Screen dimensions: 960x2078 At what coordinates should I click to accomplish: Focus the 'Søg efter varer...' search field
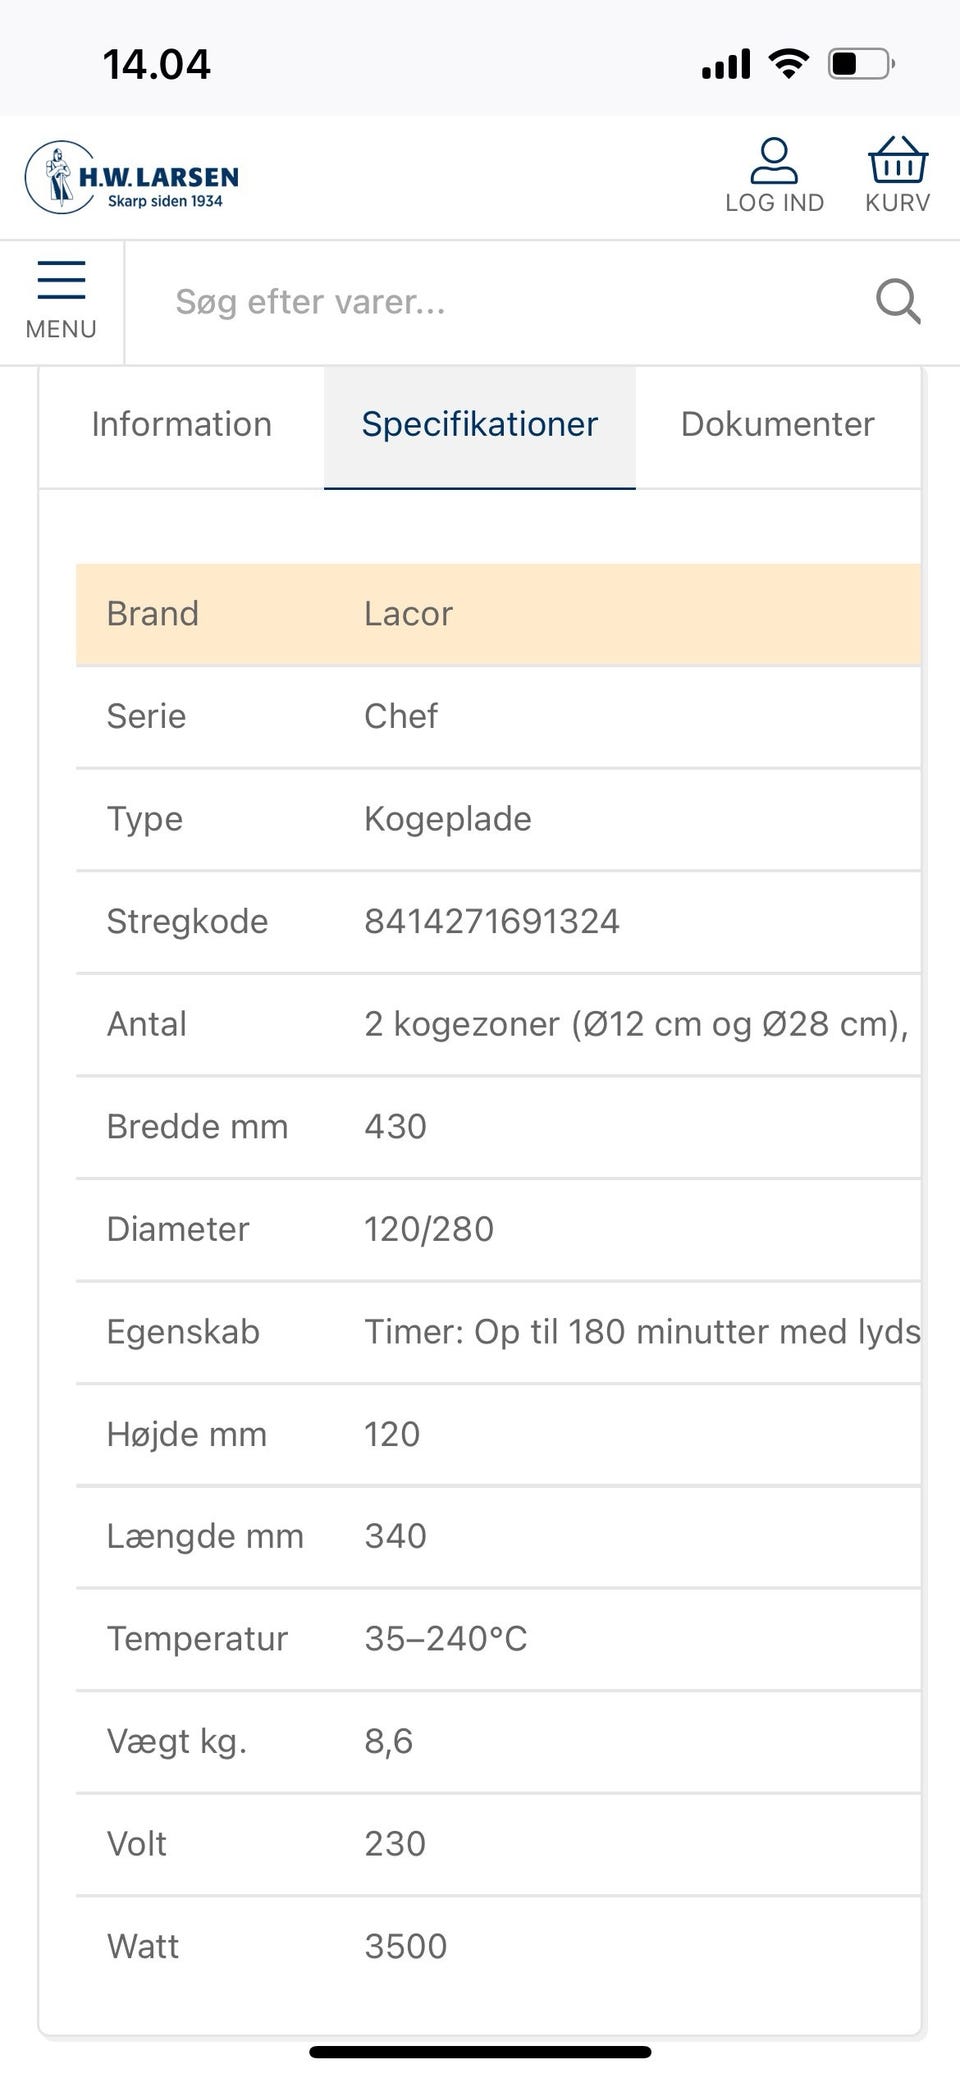(x=500, y=302)
